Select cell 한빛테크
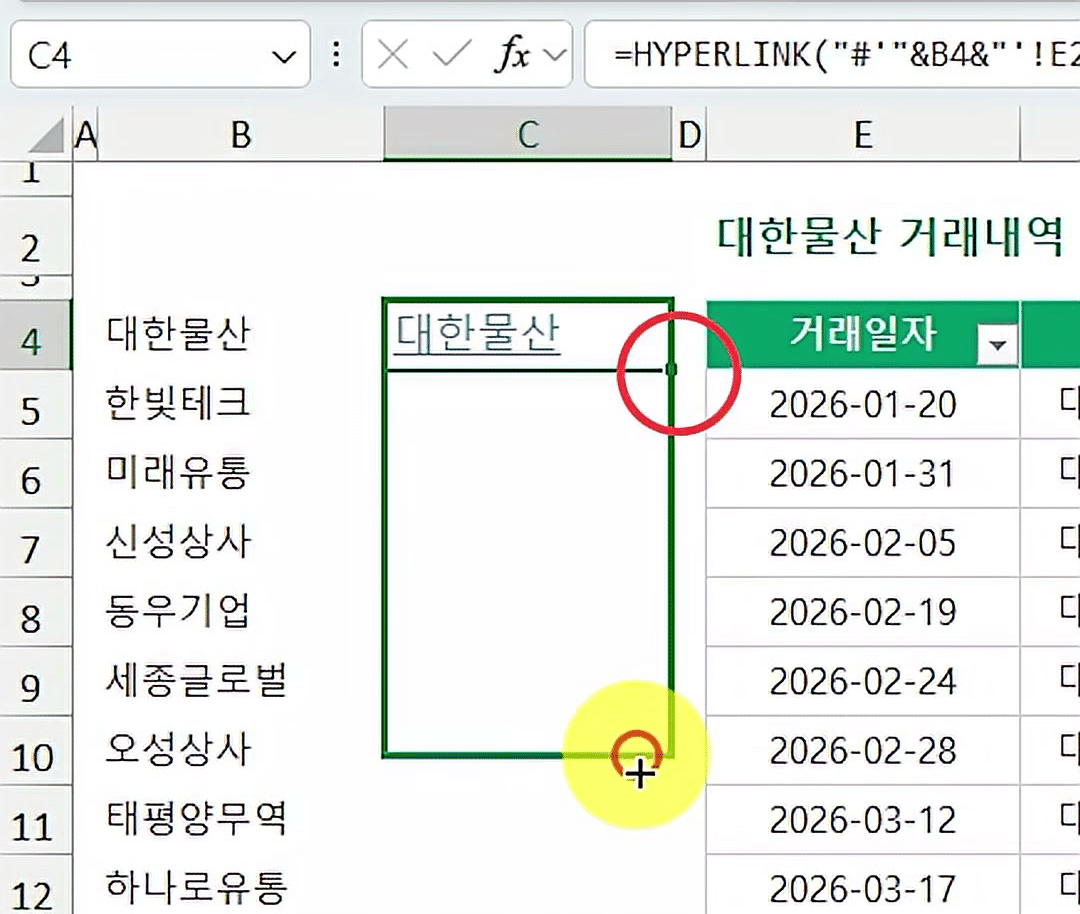Viewport: 1080px width, 914px height. 240,404
